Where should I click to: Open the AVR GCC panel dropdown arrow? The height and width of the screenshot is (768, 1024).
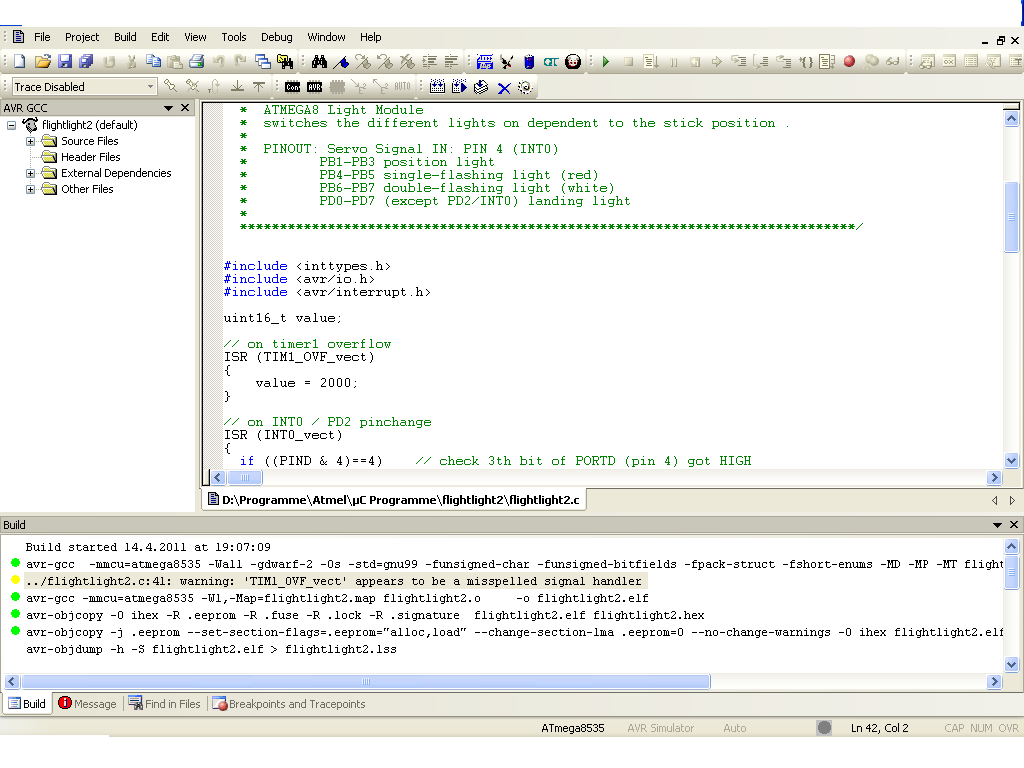coord(168,108)
